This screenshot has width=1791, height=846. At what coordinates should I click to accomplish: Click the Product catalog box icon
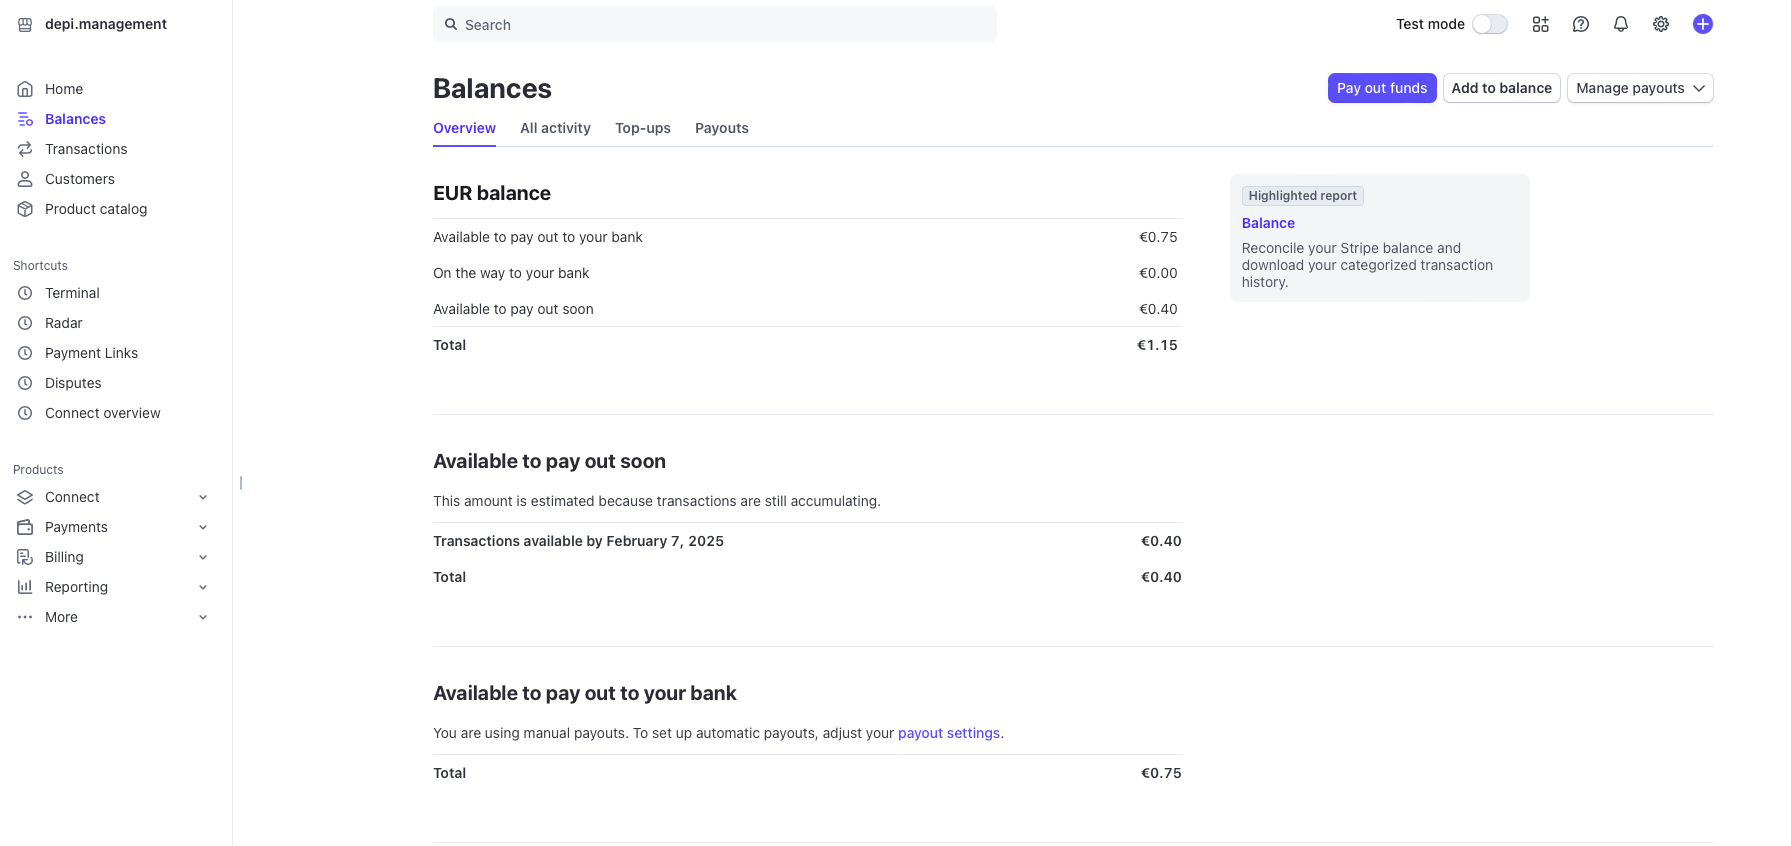tap(25, 209)
